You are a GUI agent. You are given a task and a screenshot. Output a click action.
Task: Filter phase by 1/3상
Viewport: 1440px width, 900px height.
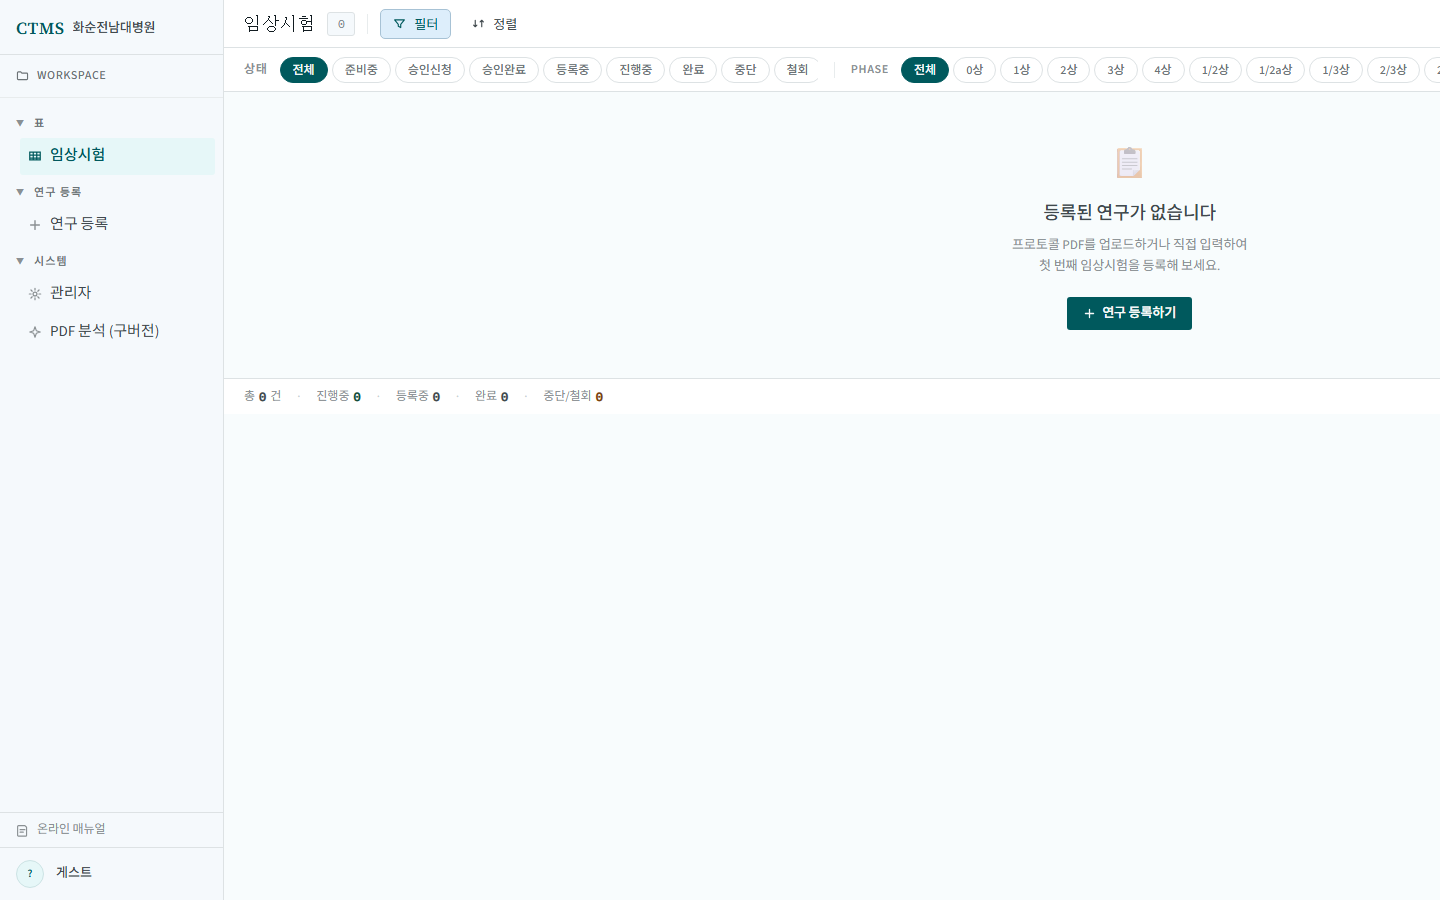(1336, 70)
